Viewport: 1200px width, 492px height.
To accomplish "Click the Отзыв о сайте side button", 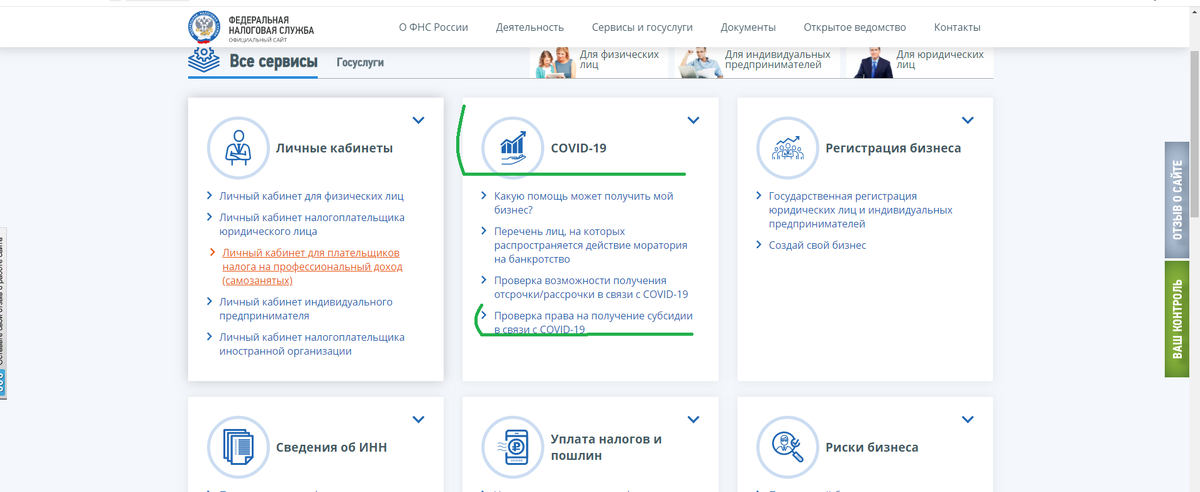I will [x=1177, y=200].
